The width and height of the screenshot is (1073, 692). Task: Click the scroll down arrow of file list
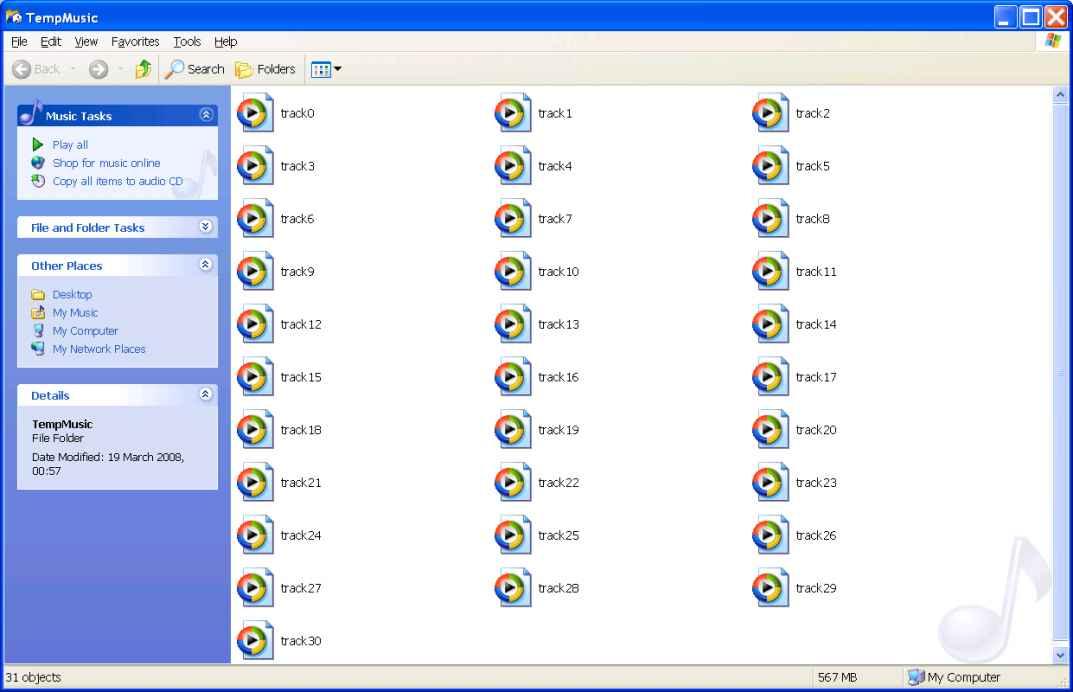[x=1061, y=655]
